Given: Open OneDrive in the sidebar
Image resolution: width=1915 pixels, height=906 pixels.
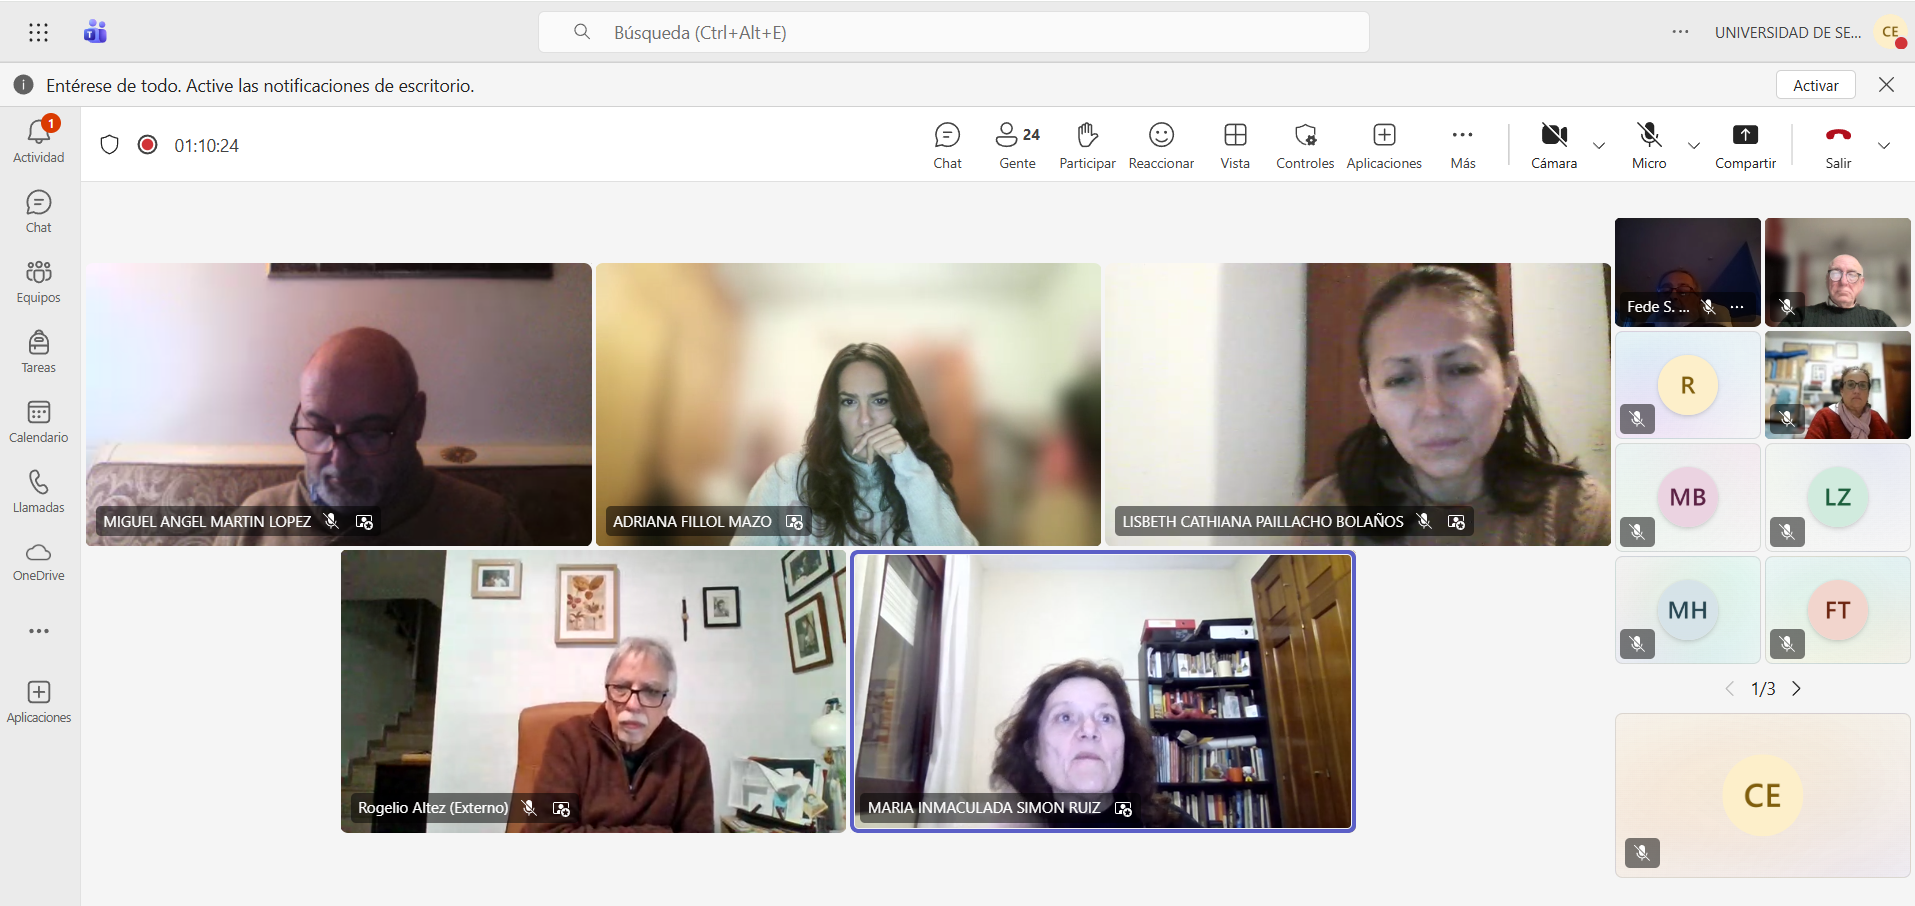Looking at the screenshot, I should coord(39,561).
